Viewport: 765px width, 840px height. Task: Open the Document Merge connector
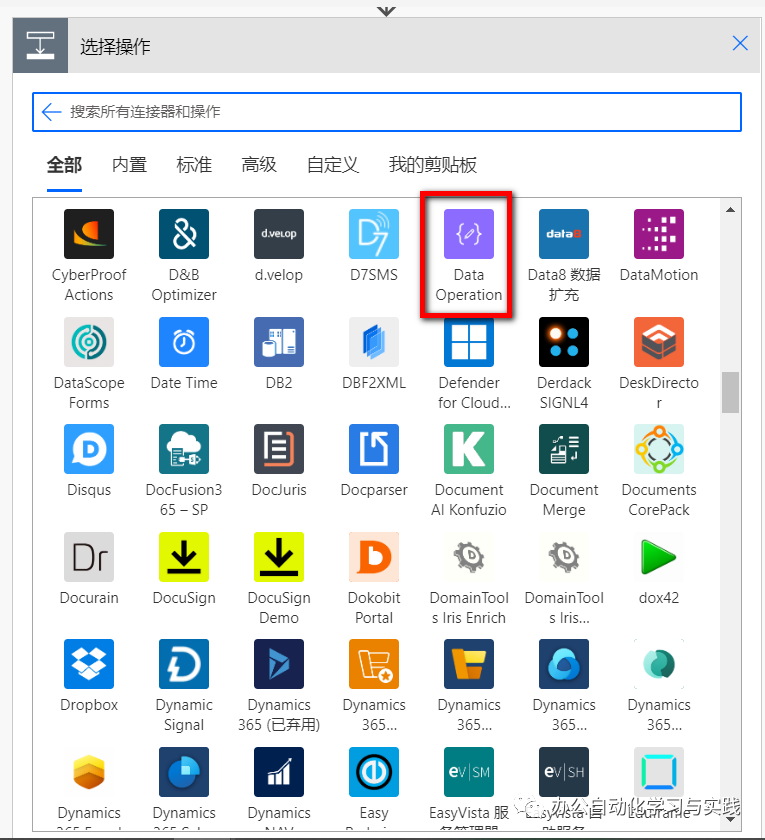564,449
